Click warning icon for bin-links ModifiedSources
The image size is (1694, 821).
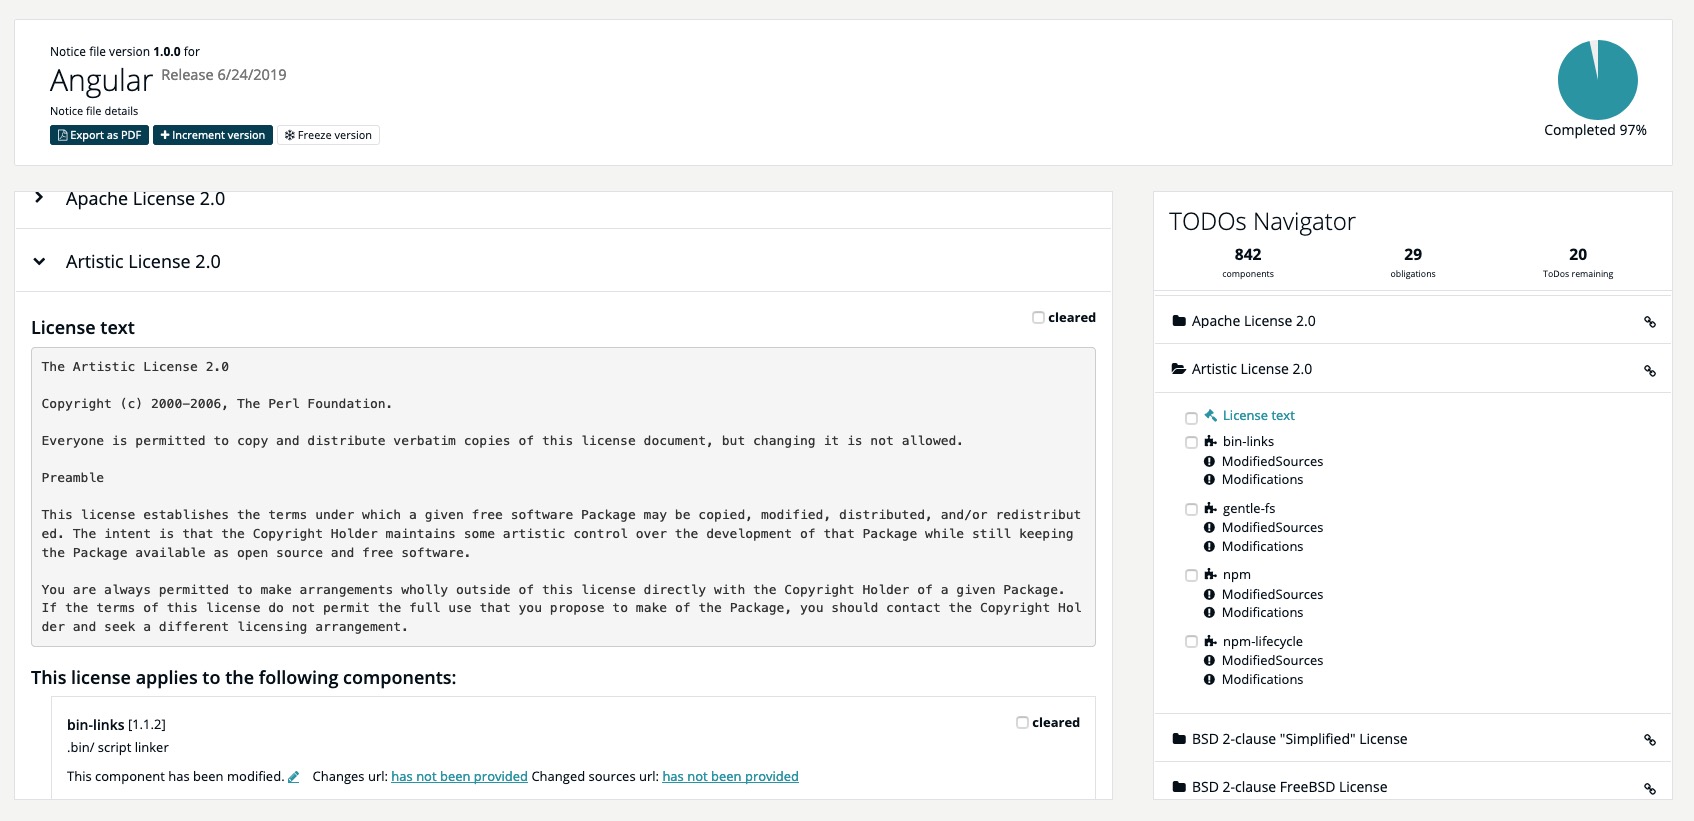point(1209,462)
